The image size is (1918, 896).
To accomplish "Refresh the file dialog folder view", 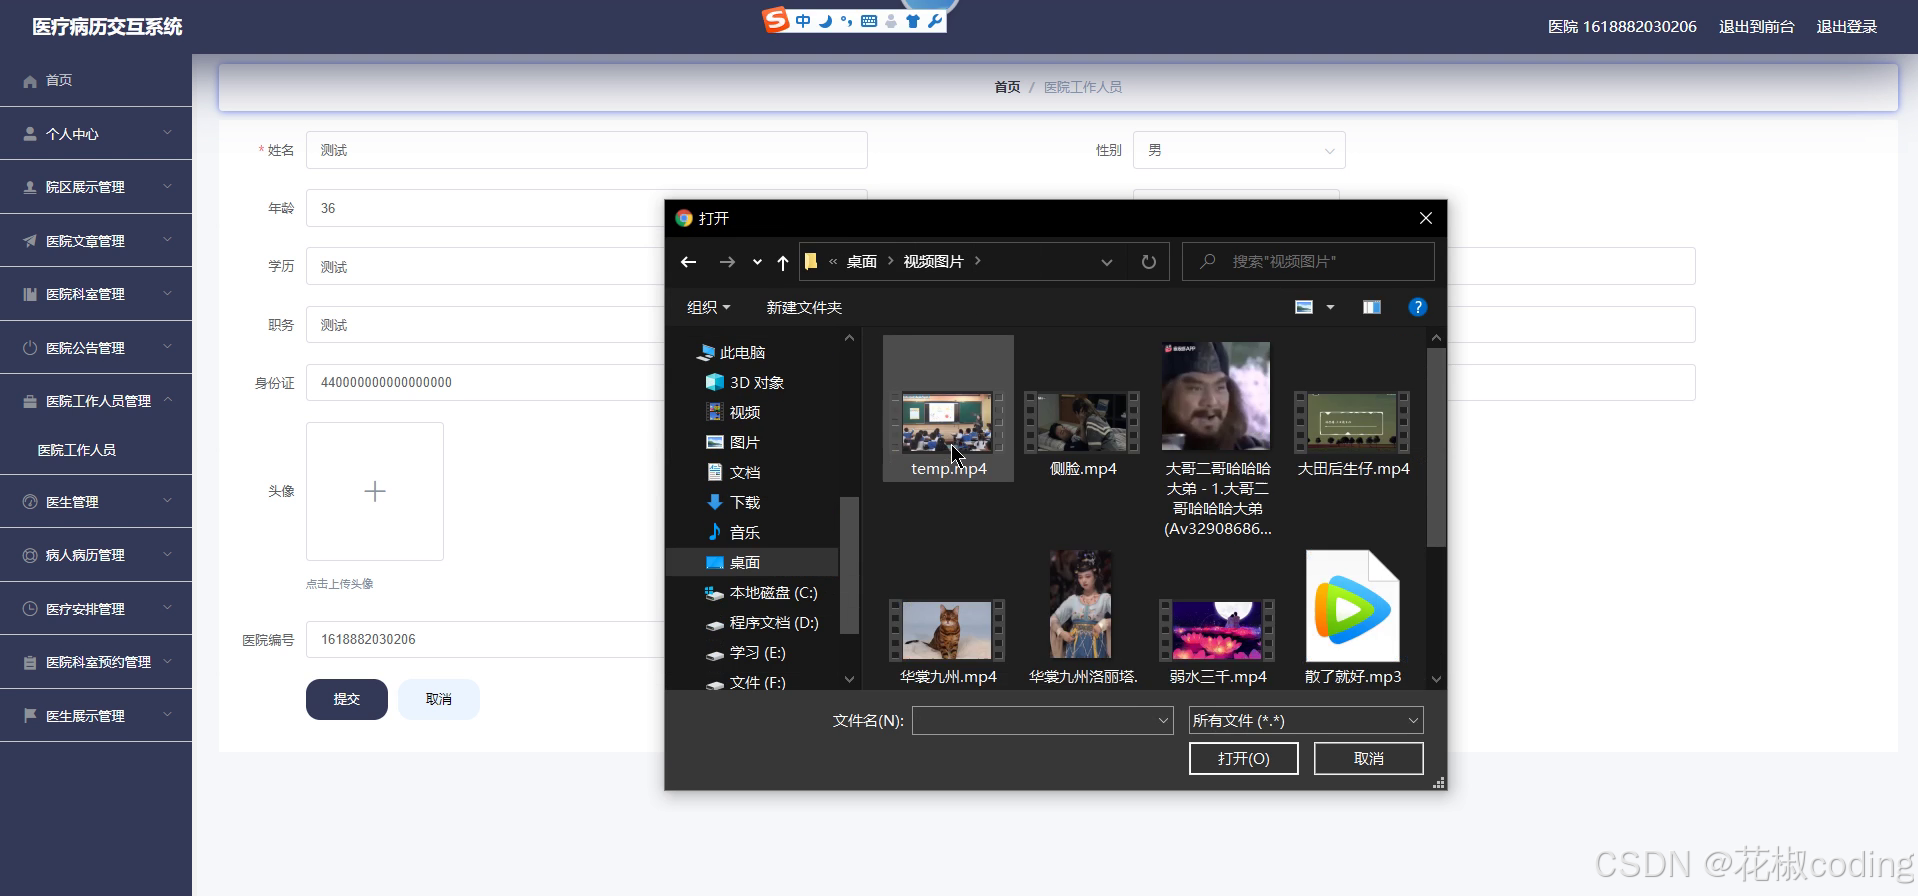I will [1149, 262].
